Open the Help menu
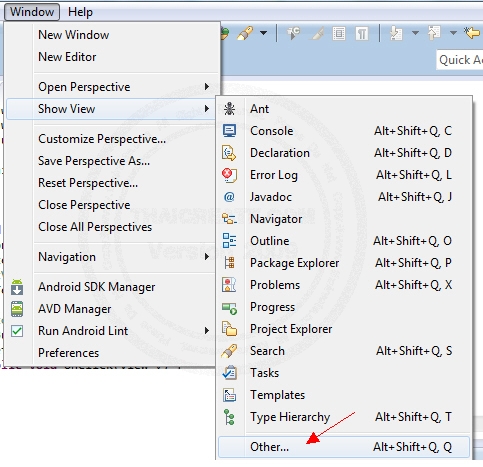Viewport: 483px width, 467px height. (80, 12)
